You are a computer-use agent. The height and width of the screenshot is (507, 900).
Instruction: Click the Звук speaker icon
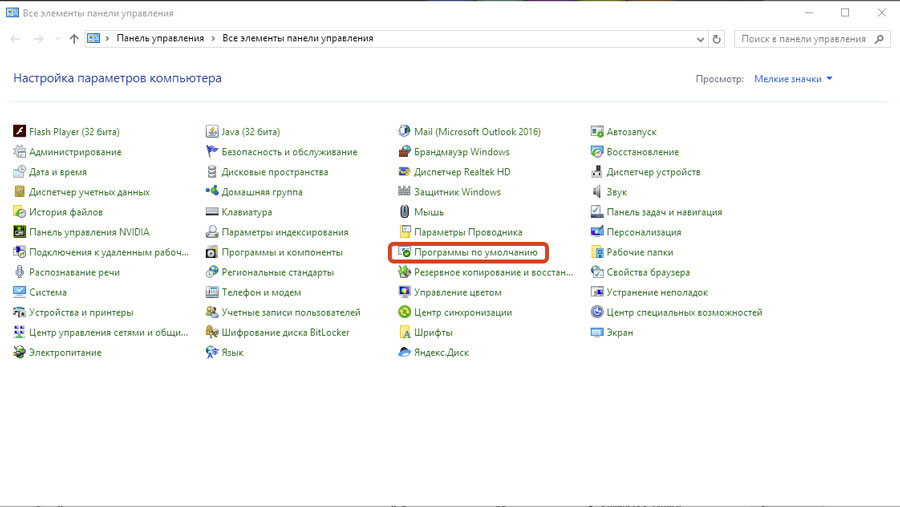click(x=597, y=192)
